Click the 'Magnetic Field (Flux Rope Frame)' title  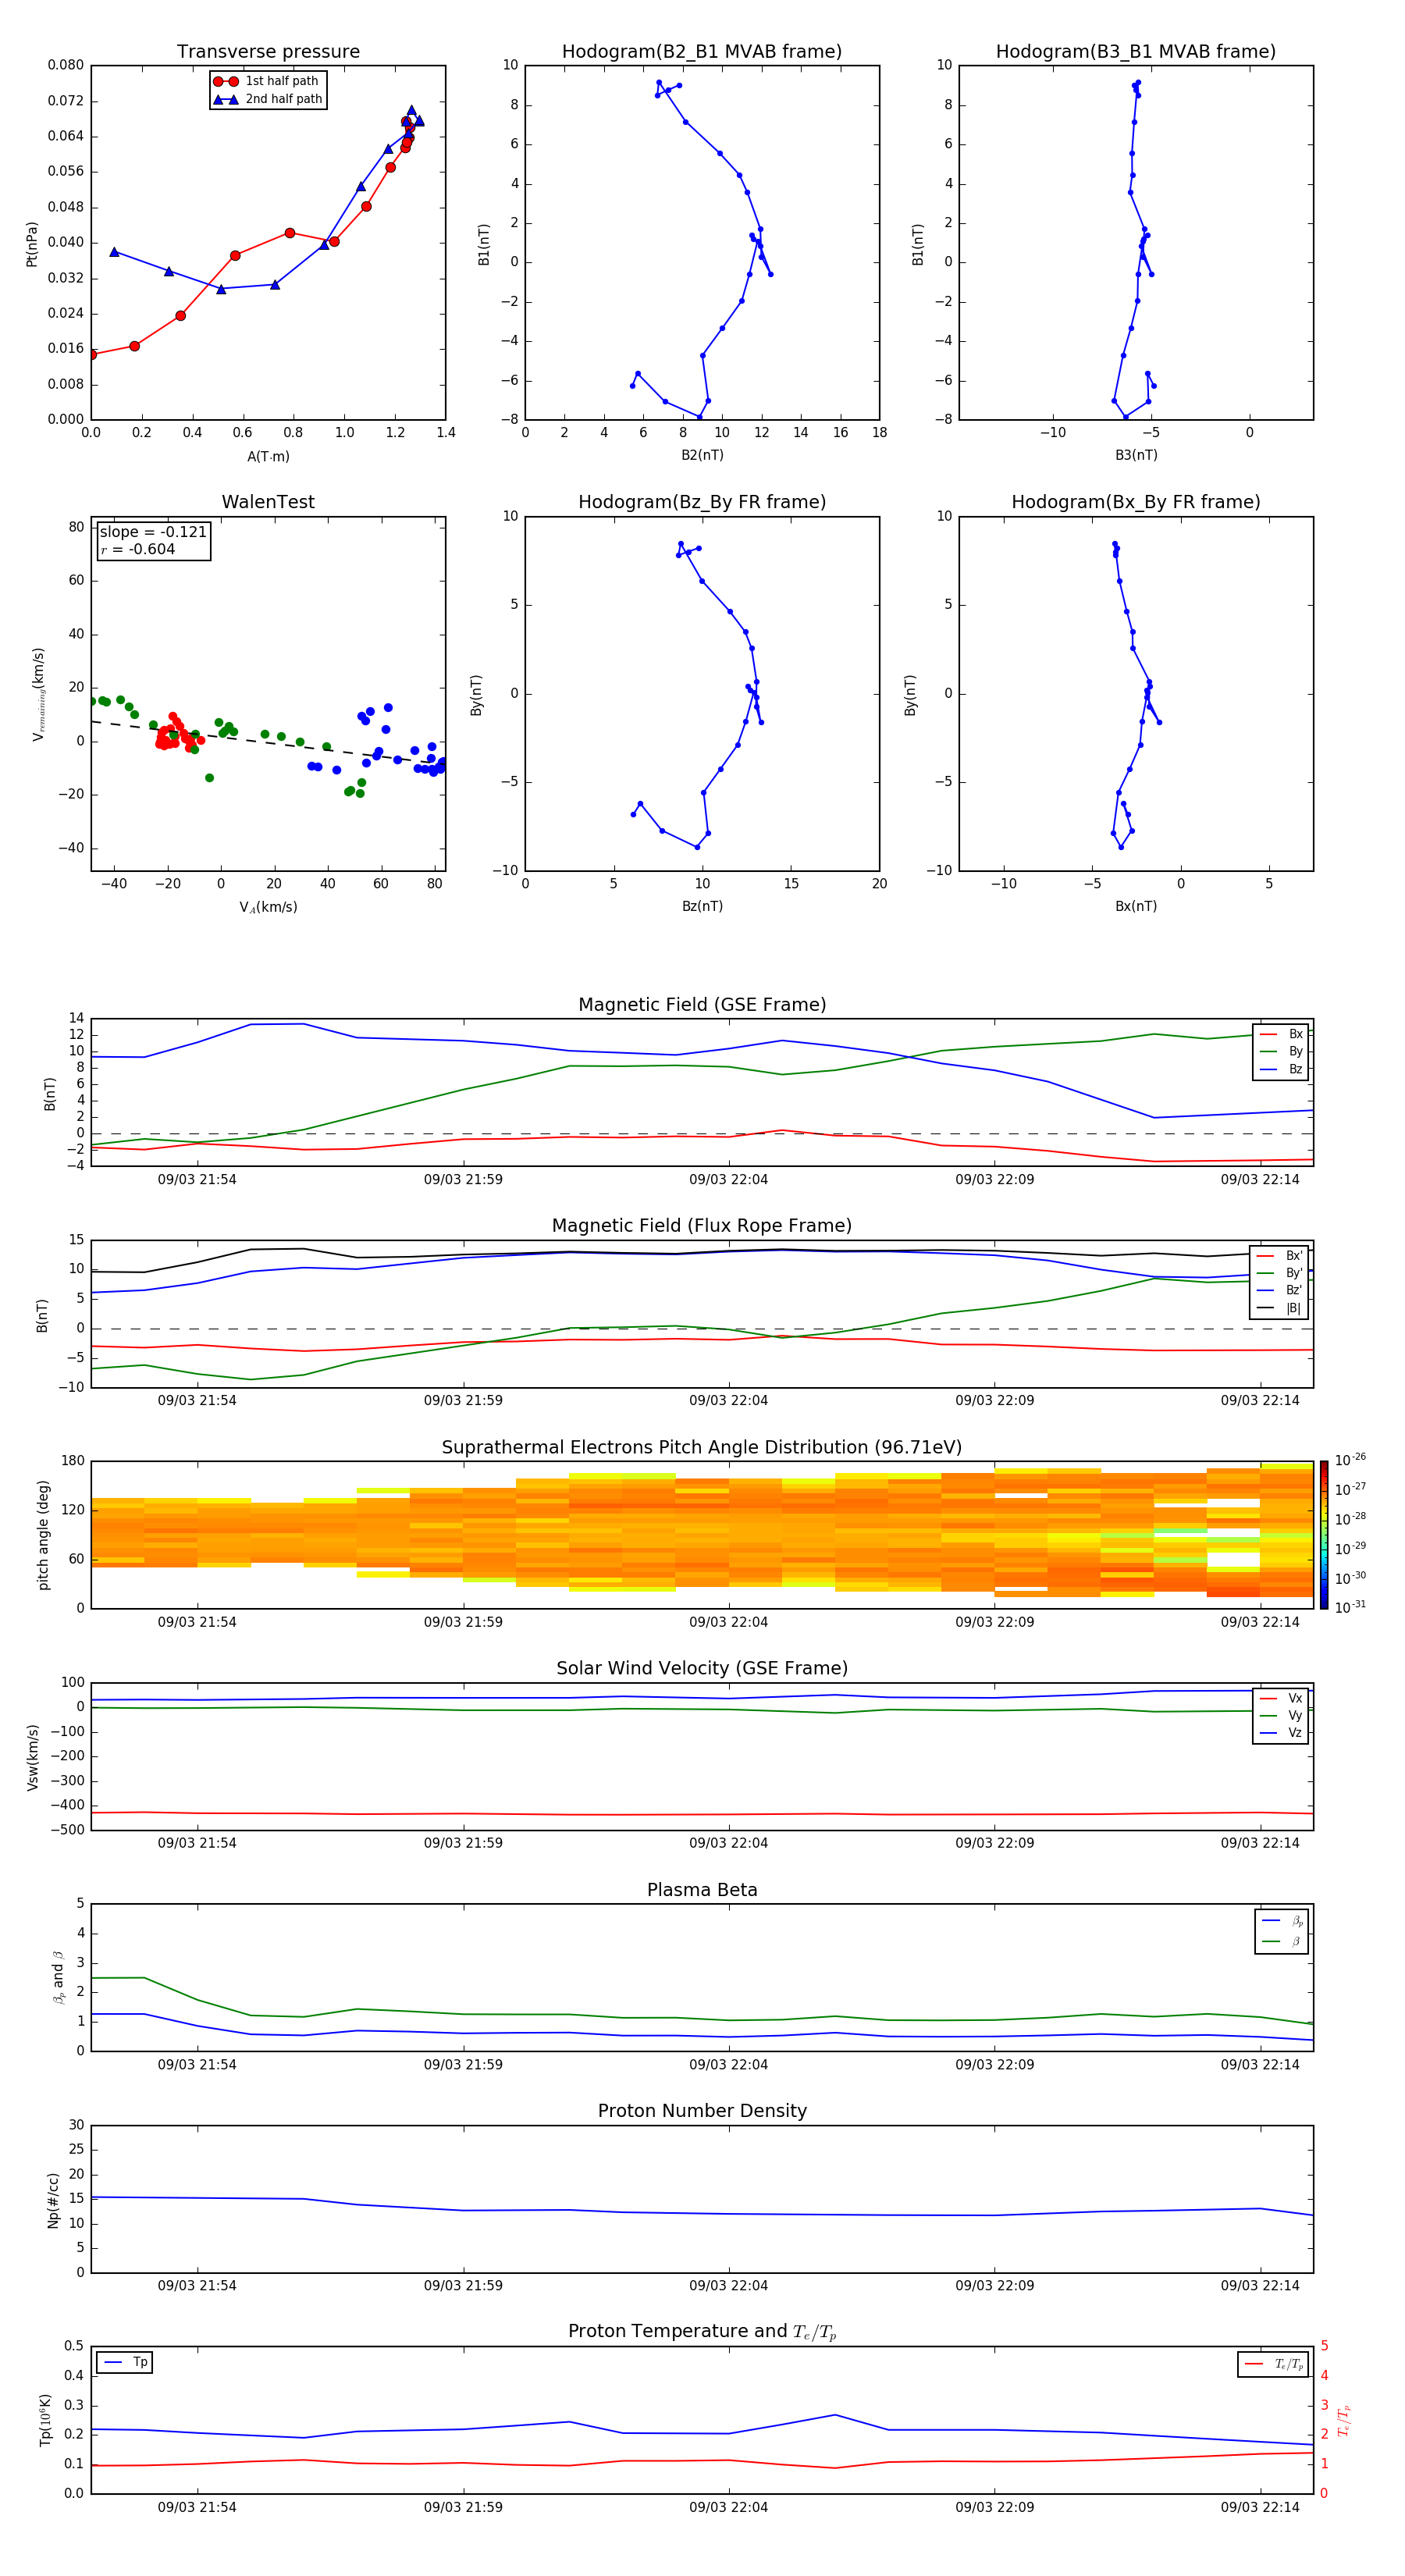702,1226
